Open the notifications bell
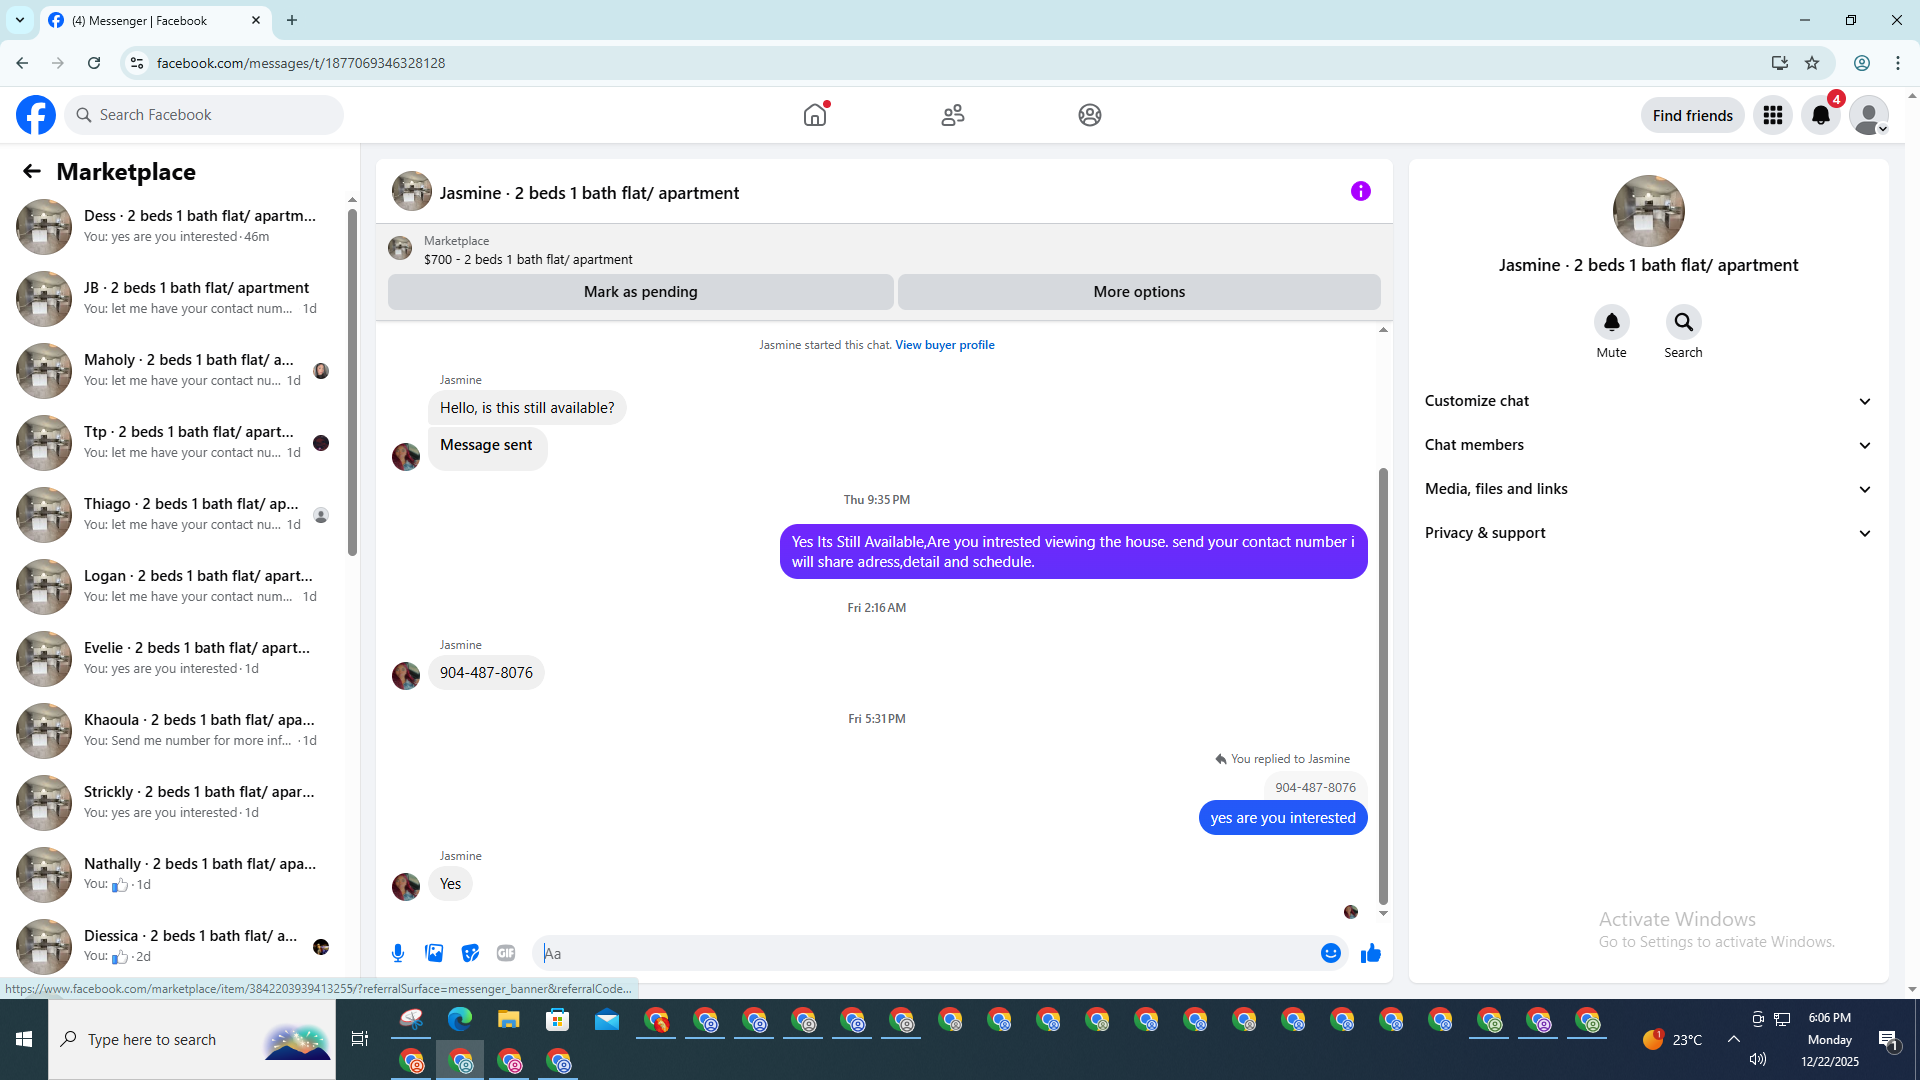 (1821, 115)
